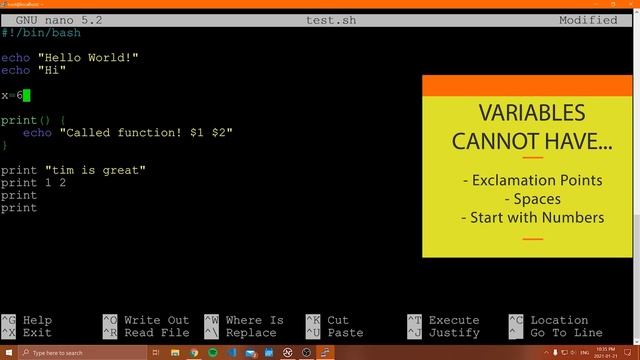Viewport: 640px width, 360px height.
Task: Open Task View from the taskbar
Action: click(156, 353)
